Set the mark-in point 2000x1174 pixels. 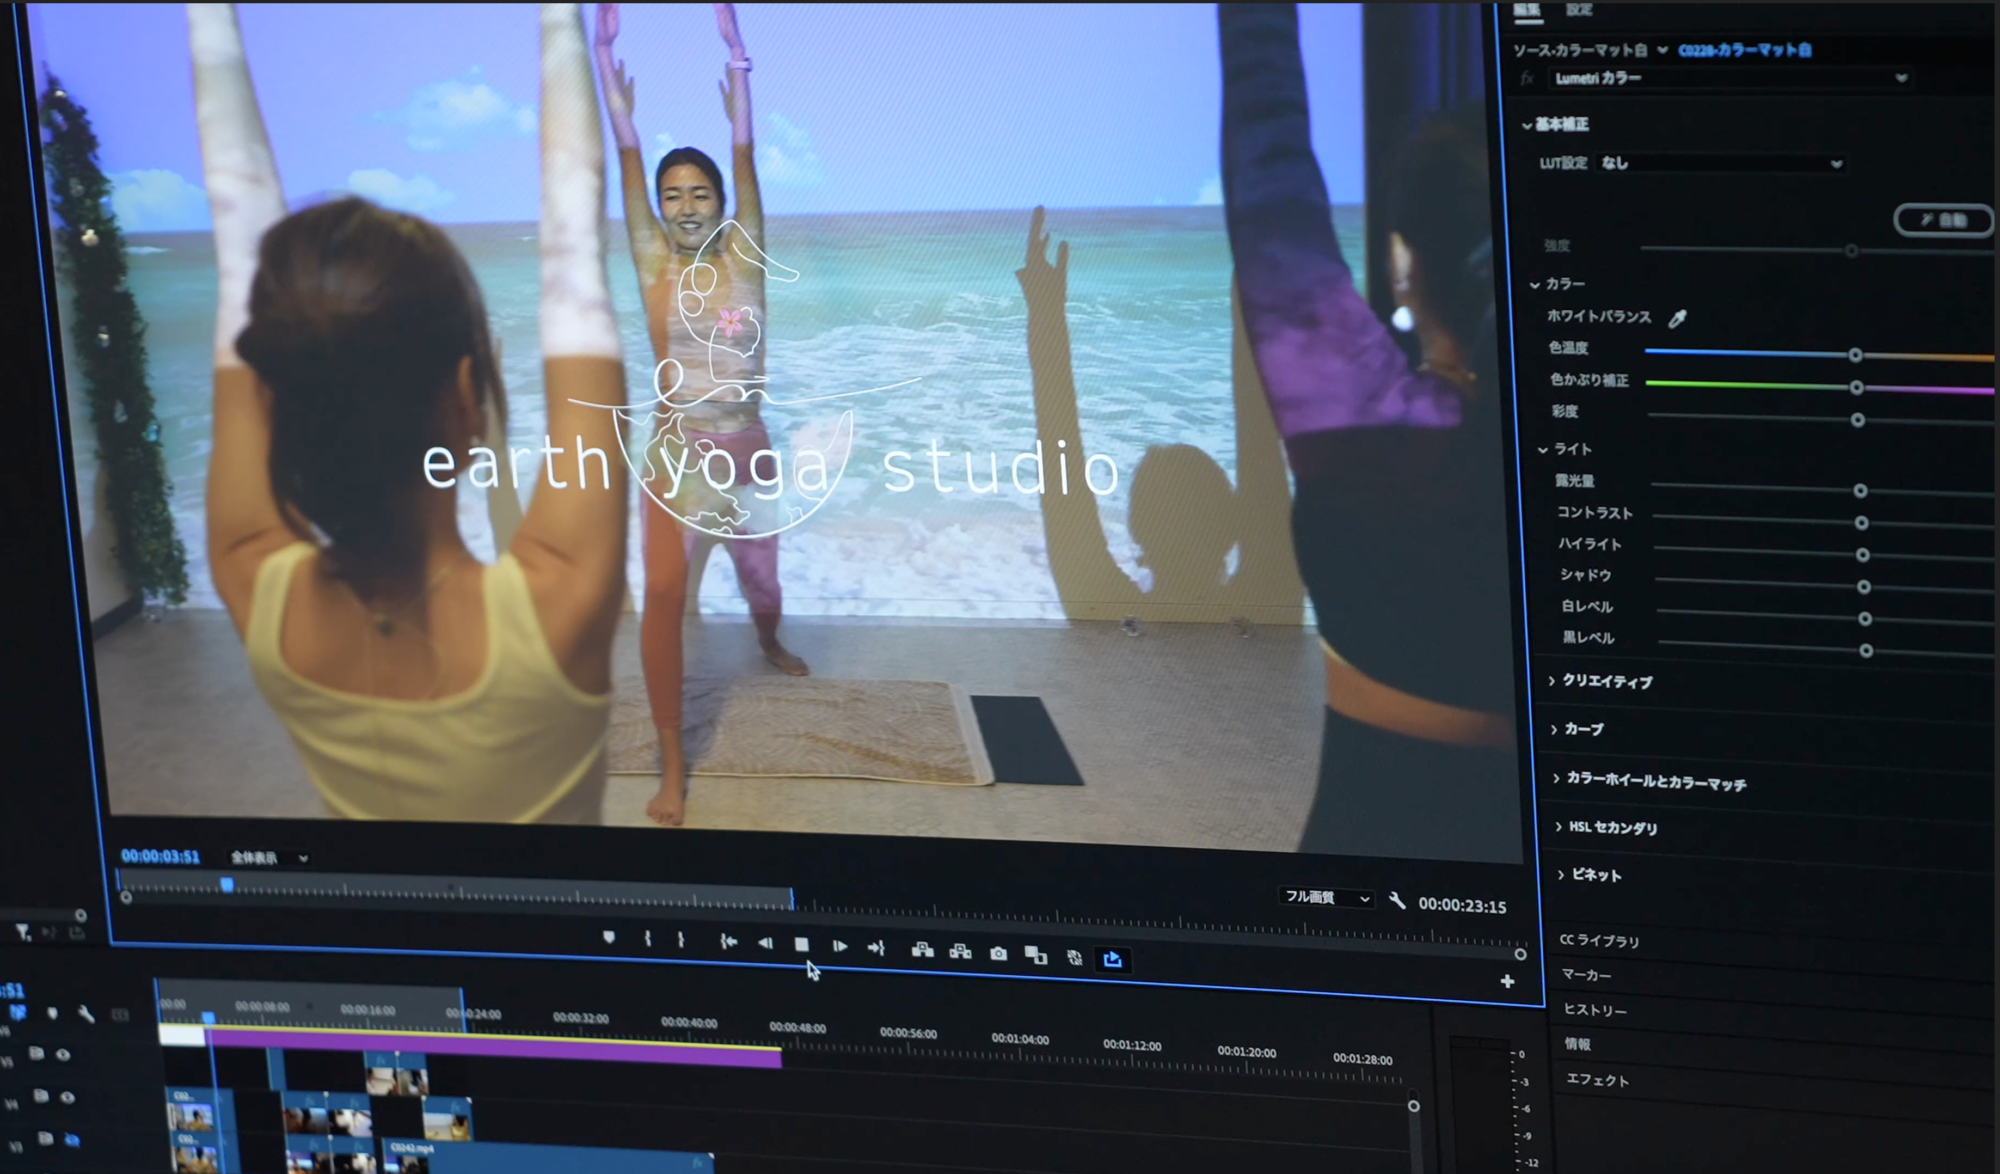point(648,939)
